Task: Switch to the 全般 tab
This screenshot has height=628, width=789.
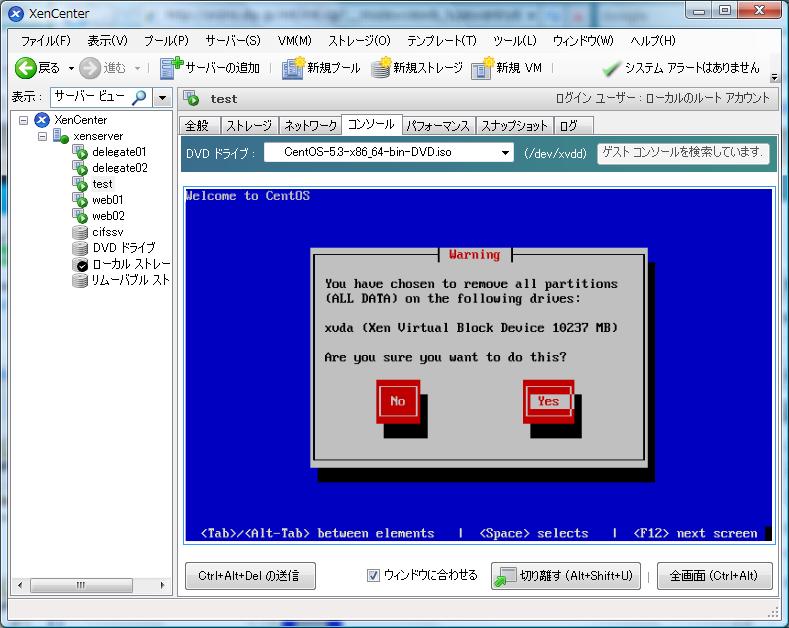Action: (200, 126)
